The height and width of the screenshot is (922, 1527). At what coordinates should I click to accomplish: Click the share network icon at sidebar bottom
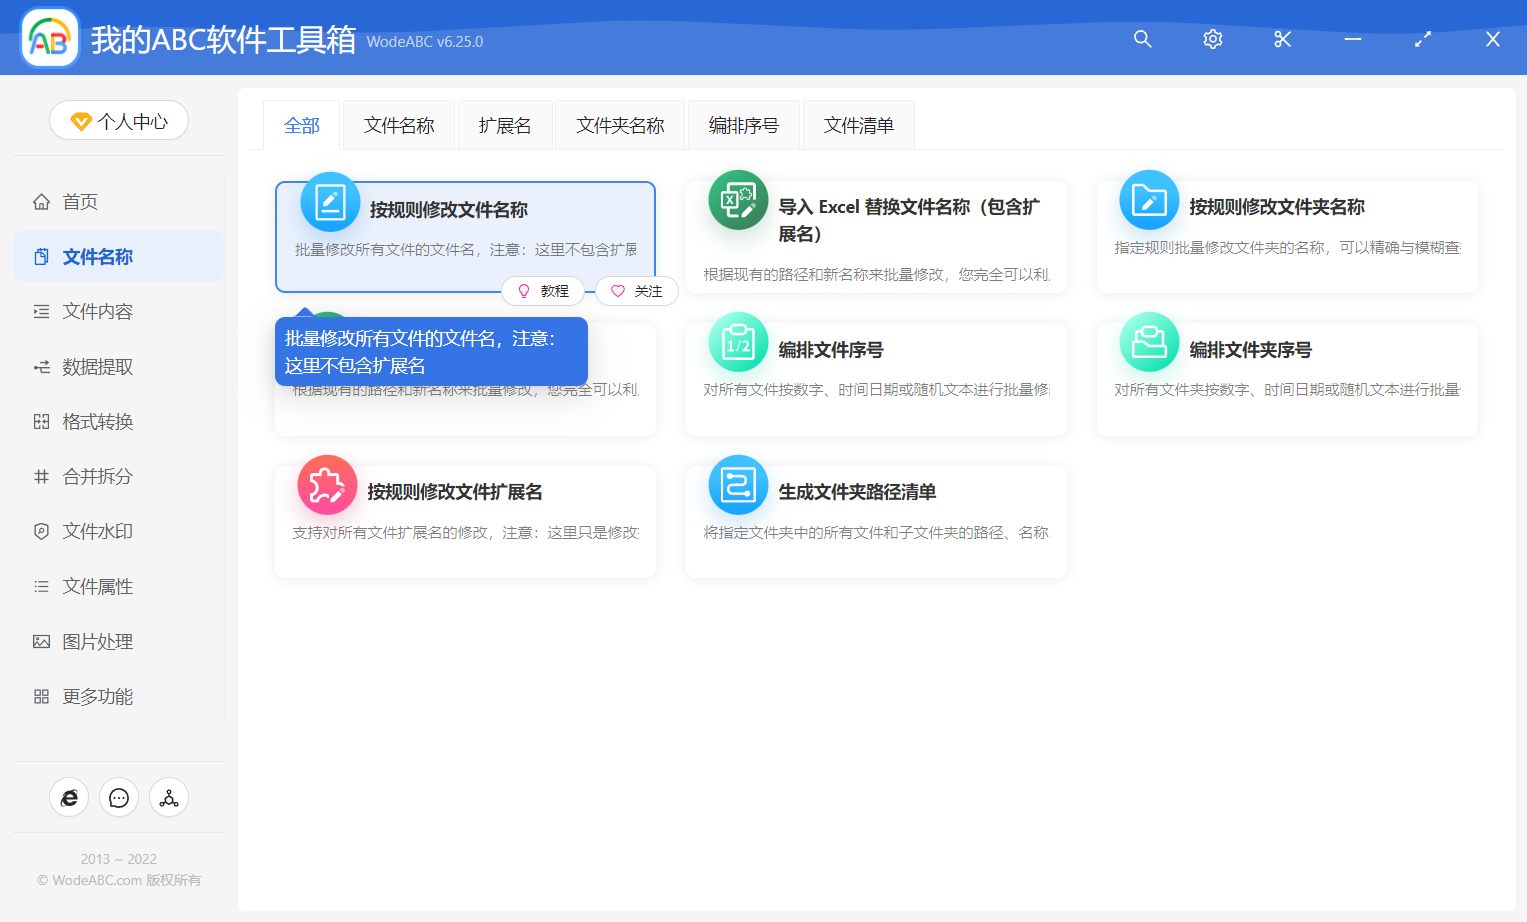tap(168, 797)
